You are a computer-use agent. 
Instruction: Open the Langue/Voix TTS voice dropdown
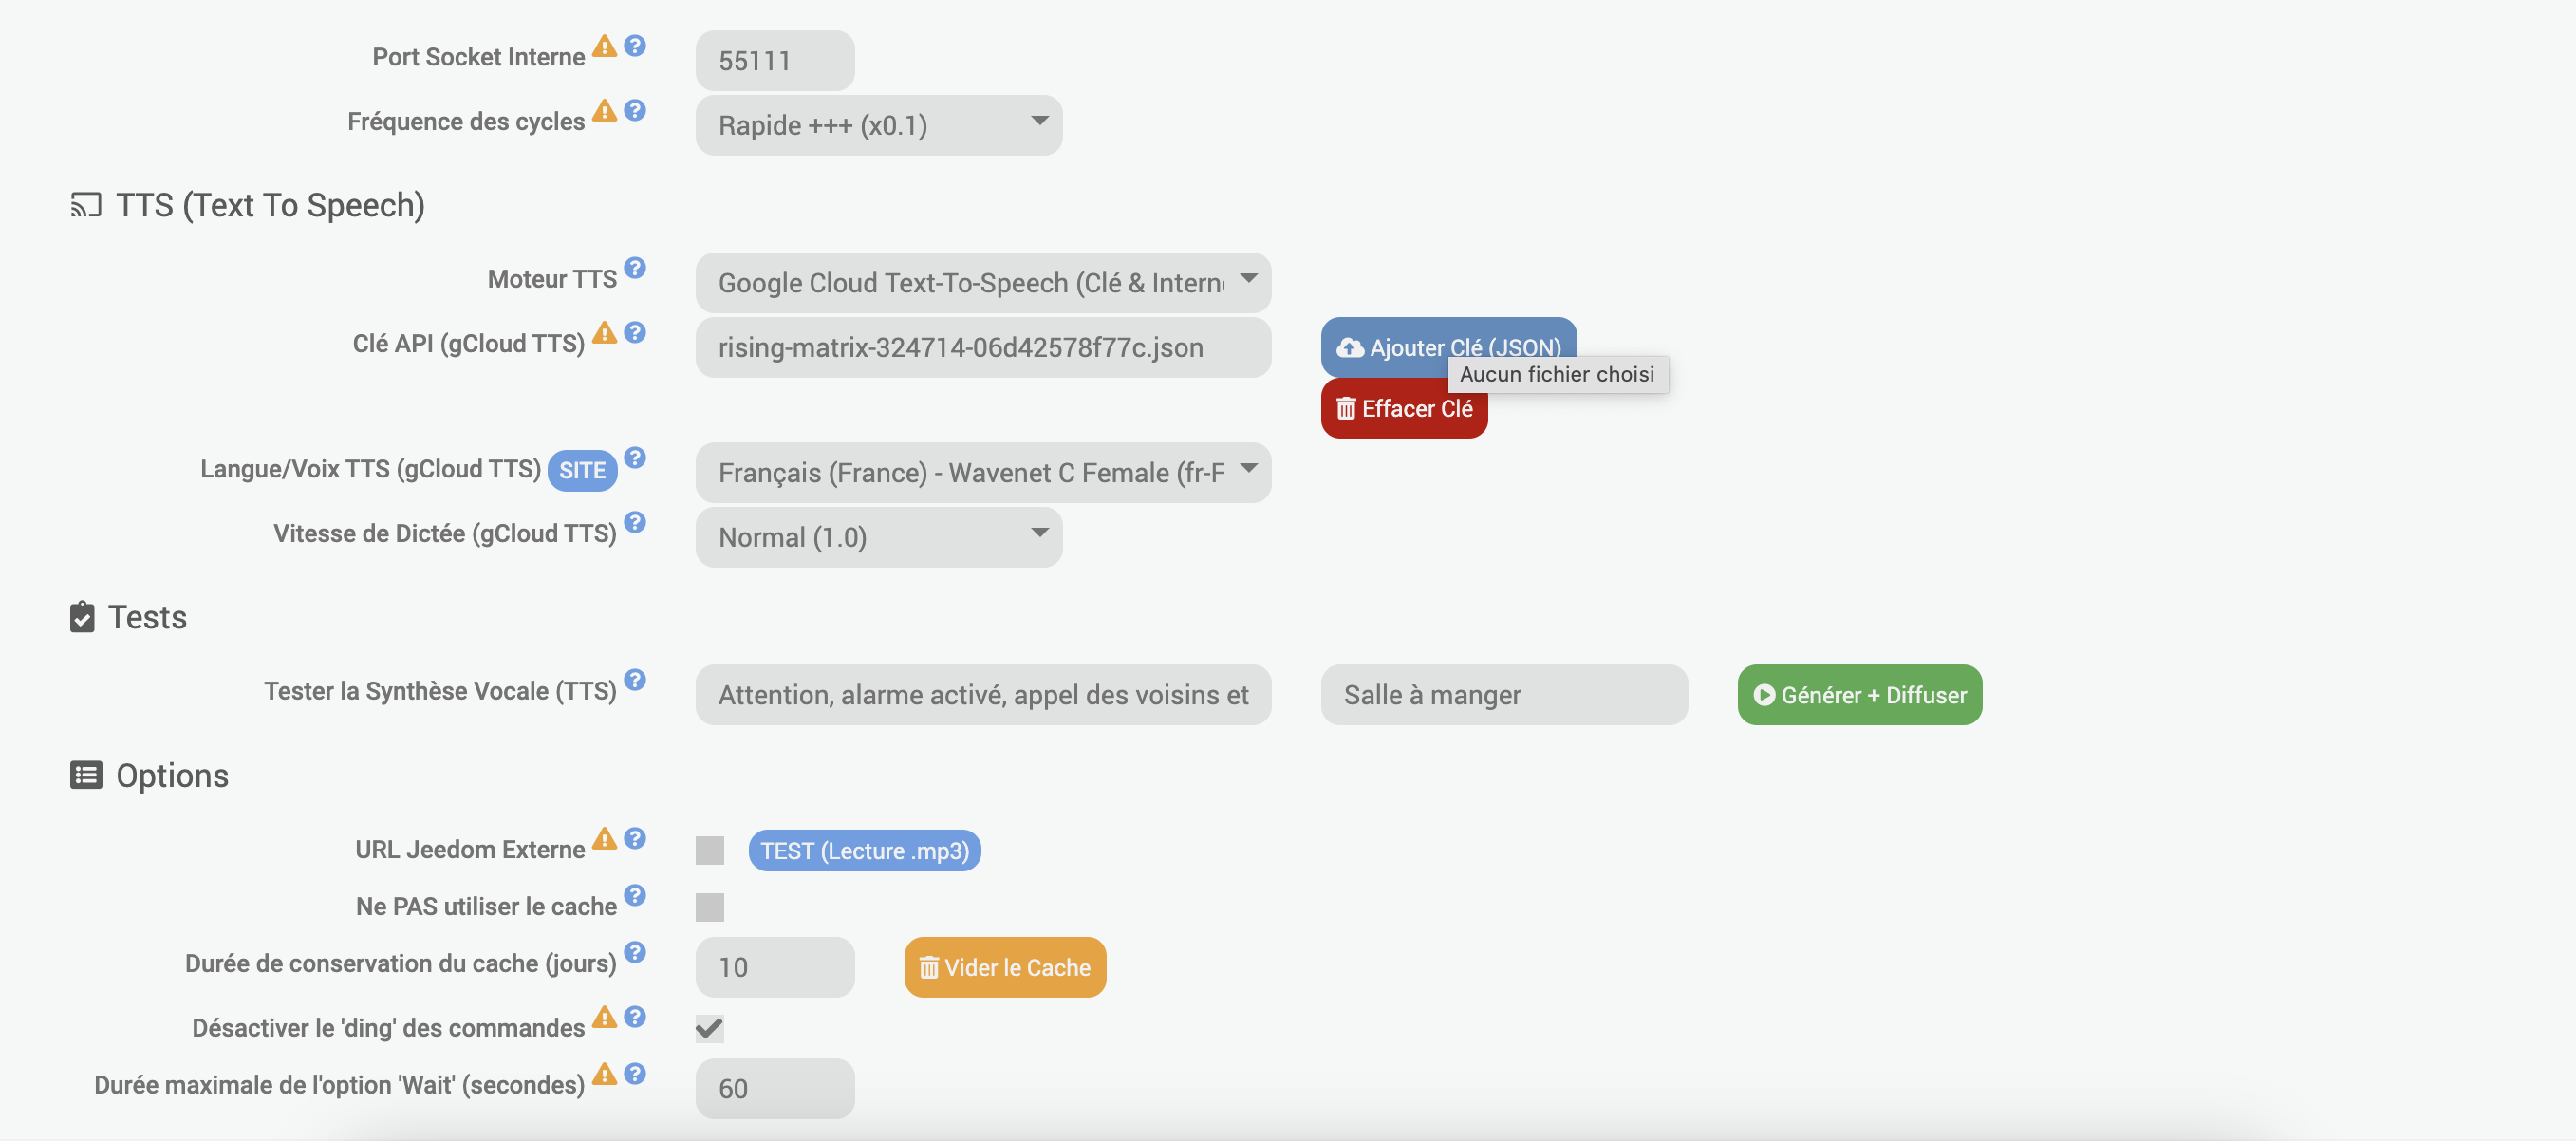(983, 473)
